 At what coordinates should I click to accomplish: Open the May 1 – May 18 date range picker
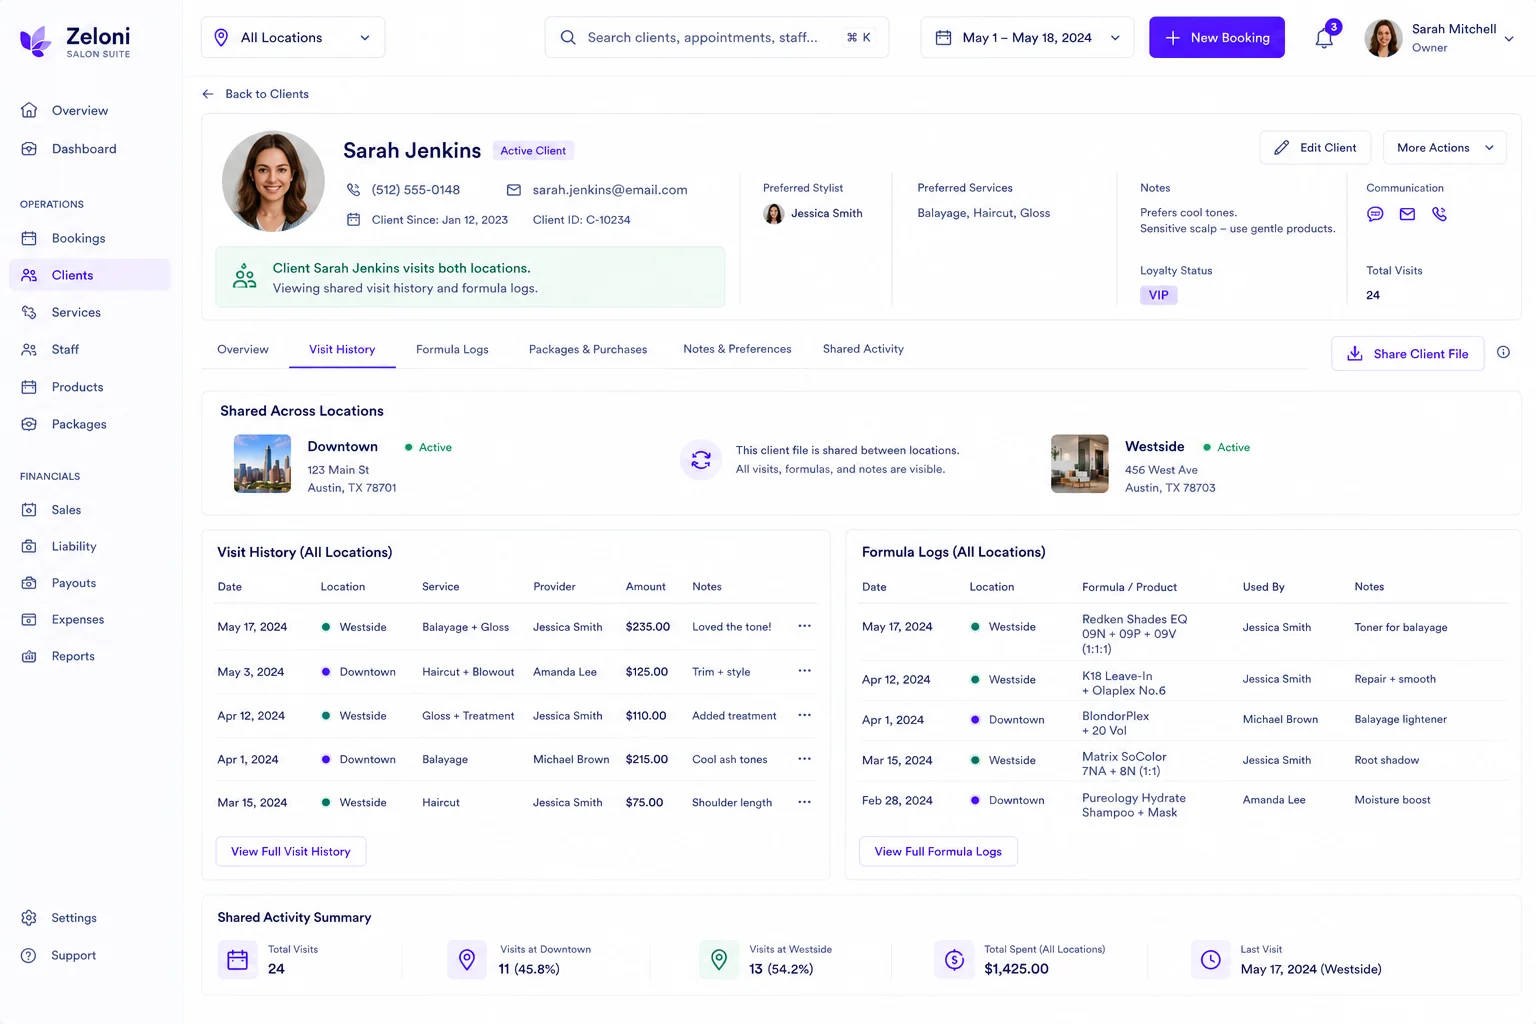(x=1027, y=38)
